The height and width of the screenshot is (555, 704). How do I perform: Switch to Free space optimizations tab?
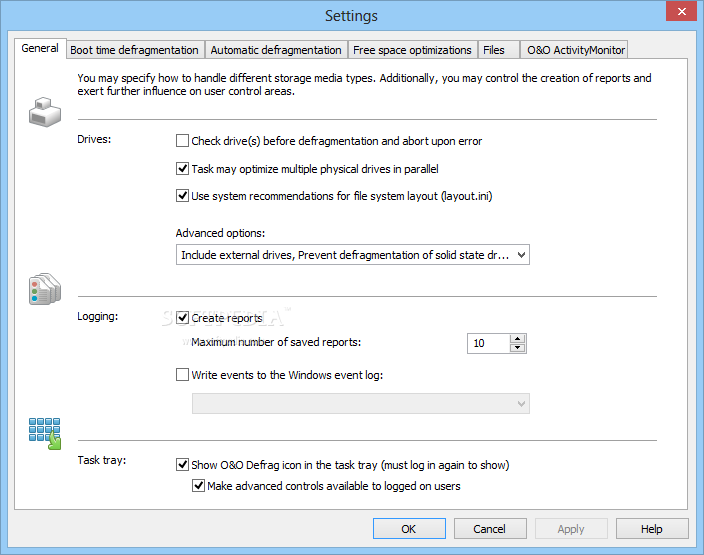click(x=412, y=50)
